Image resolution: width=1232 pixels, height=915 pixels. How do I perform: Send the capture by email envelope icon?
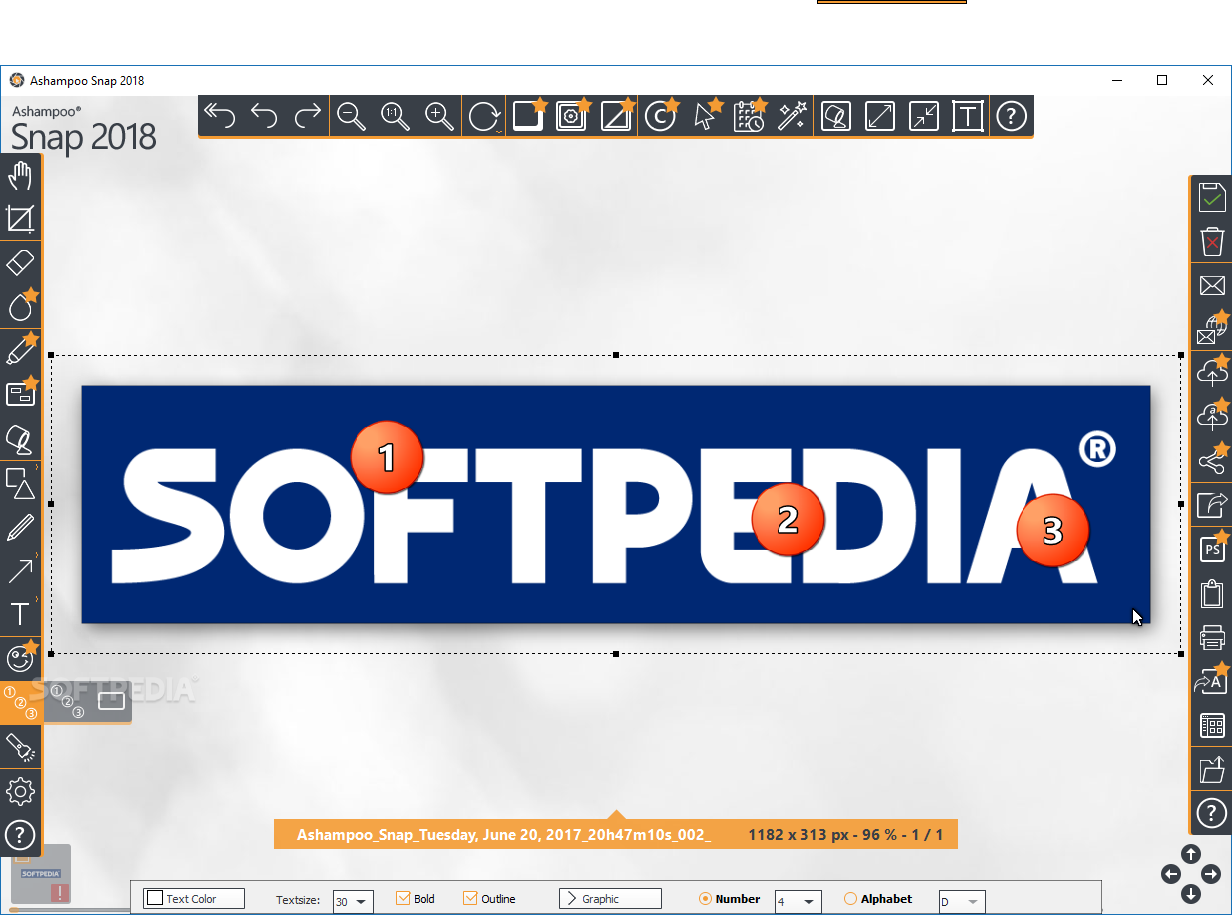click(1212, 286)
